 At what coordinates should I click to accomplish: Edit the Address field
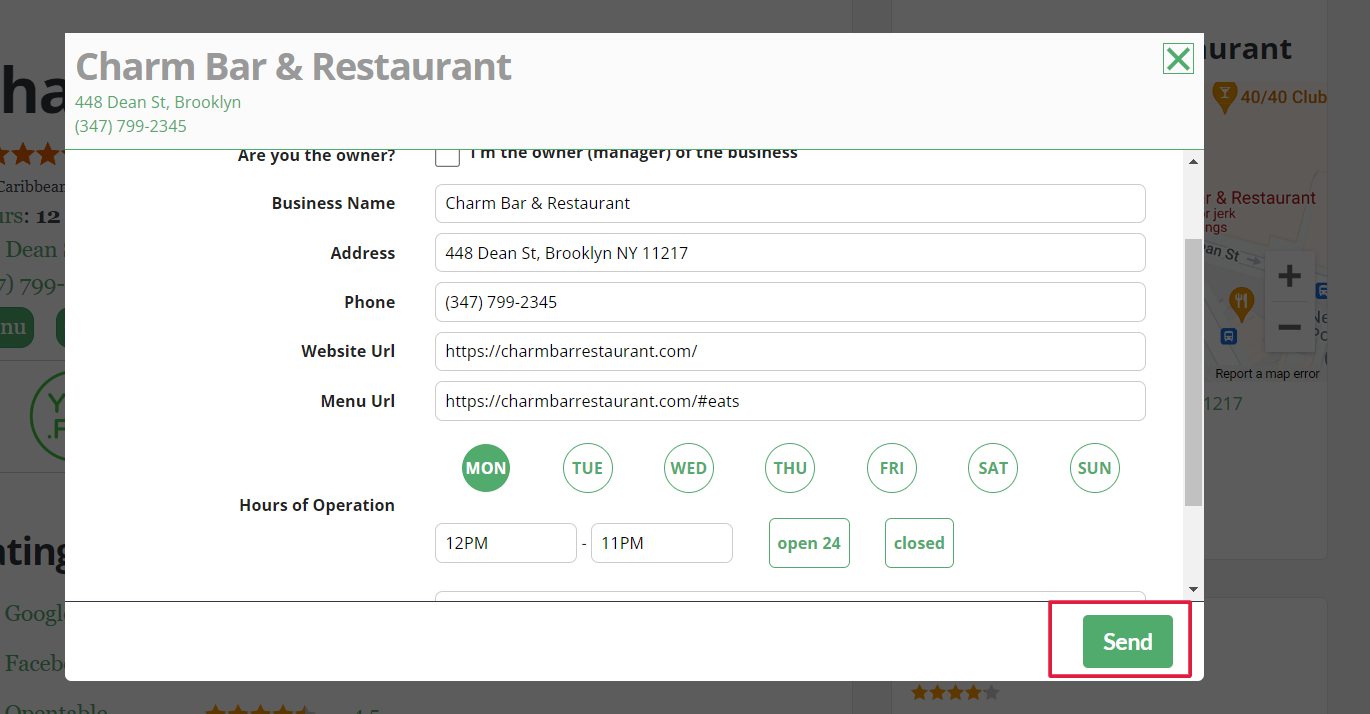pos(790,253)
